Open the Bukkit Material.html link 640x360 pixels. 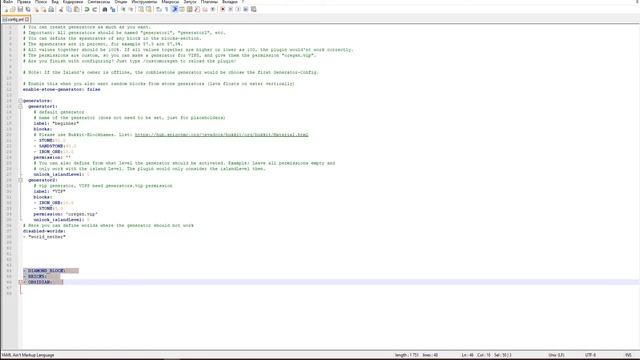tap(221, 135)
